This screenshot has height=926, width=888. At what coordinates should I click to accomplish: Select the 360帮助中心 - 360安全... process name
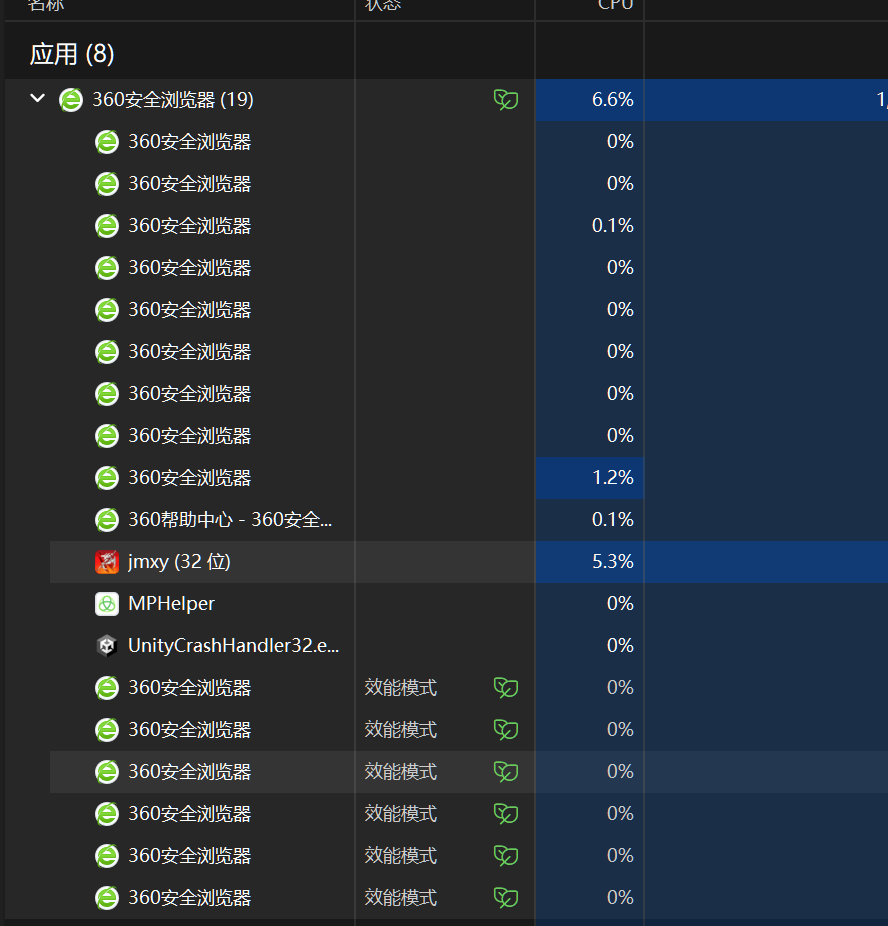230,520
